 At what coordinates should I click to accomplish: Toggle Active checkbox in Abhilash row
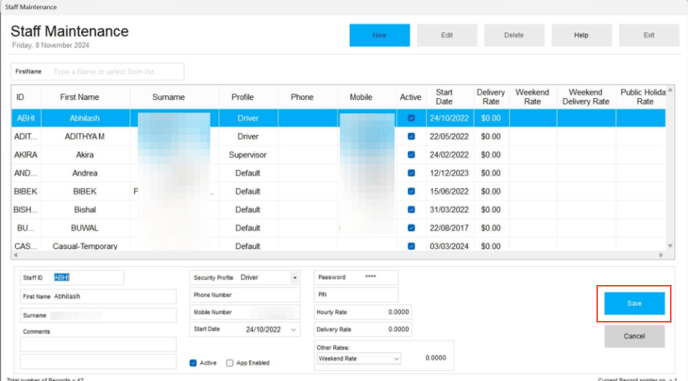point(411,118)
